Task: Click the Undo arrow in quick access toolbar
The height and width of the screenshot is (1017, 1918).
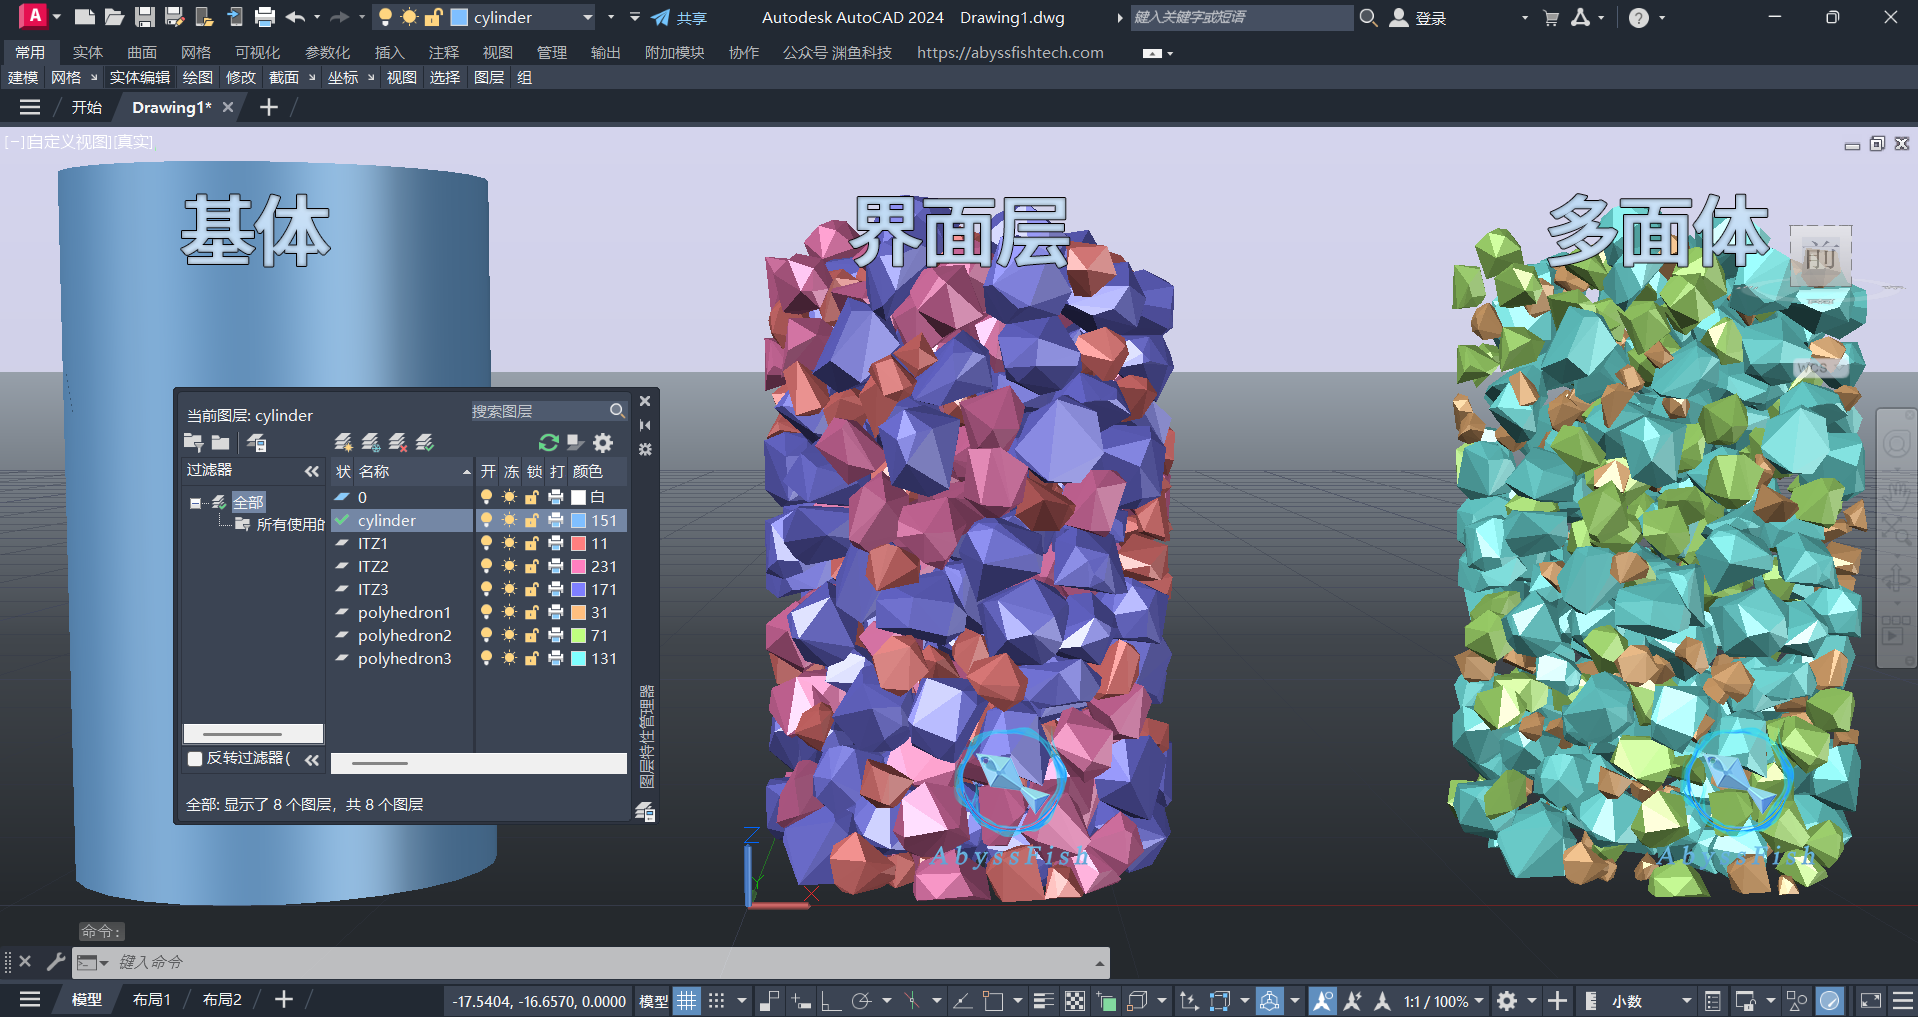Action: pos(295,17)
